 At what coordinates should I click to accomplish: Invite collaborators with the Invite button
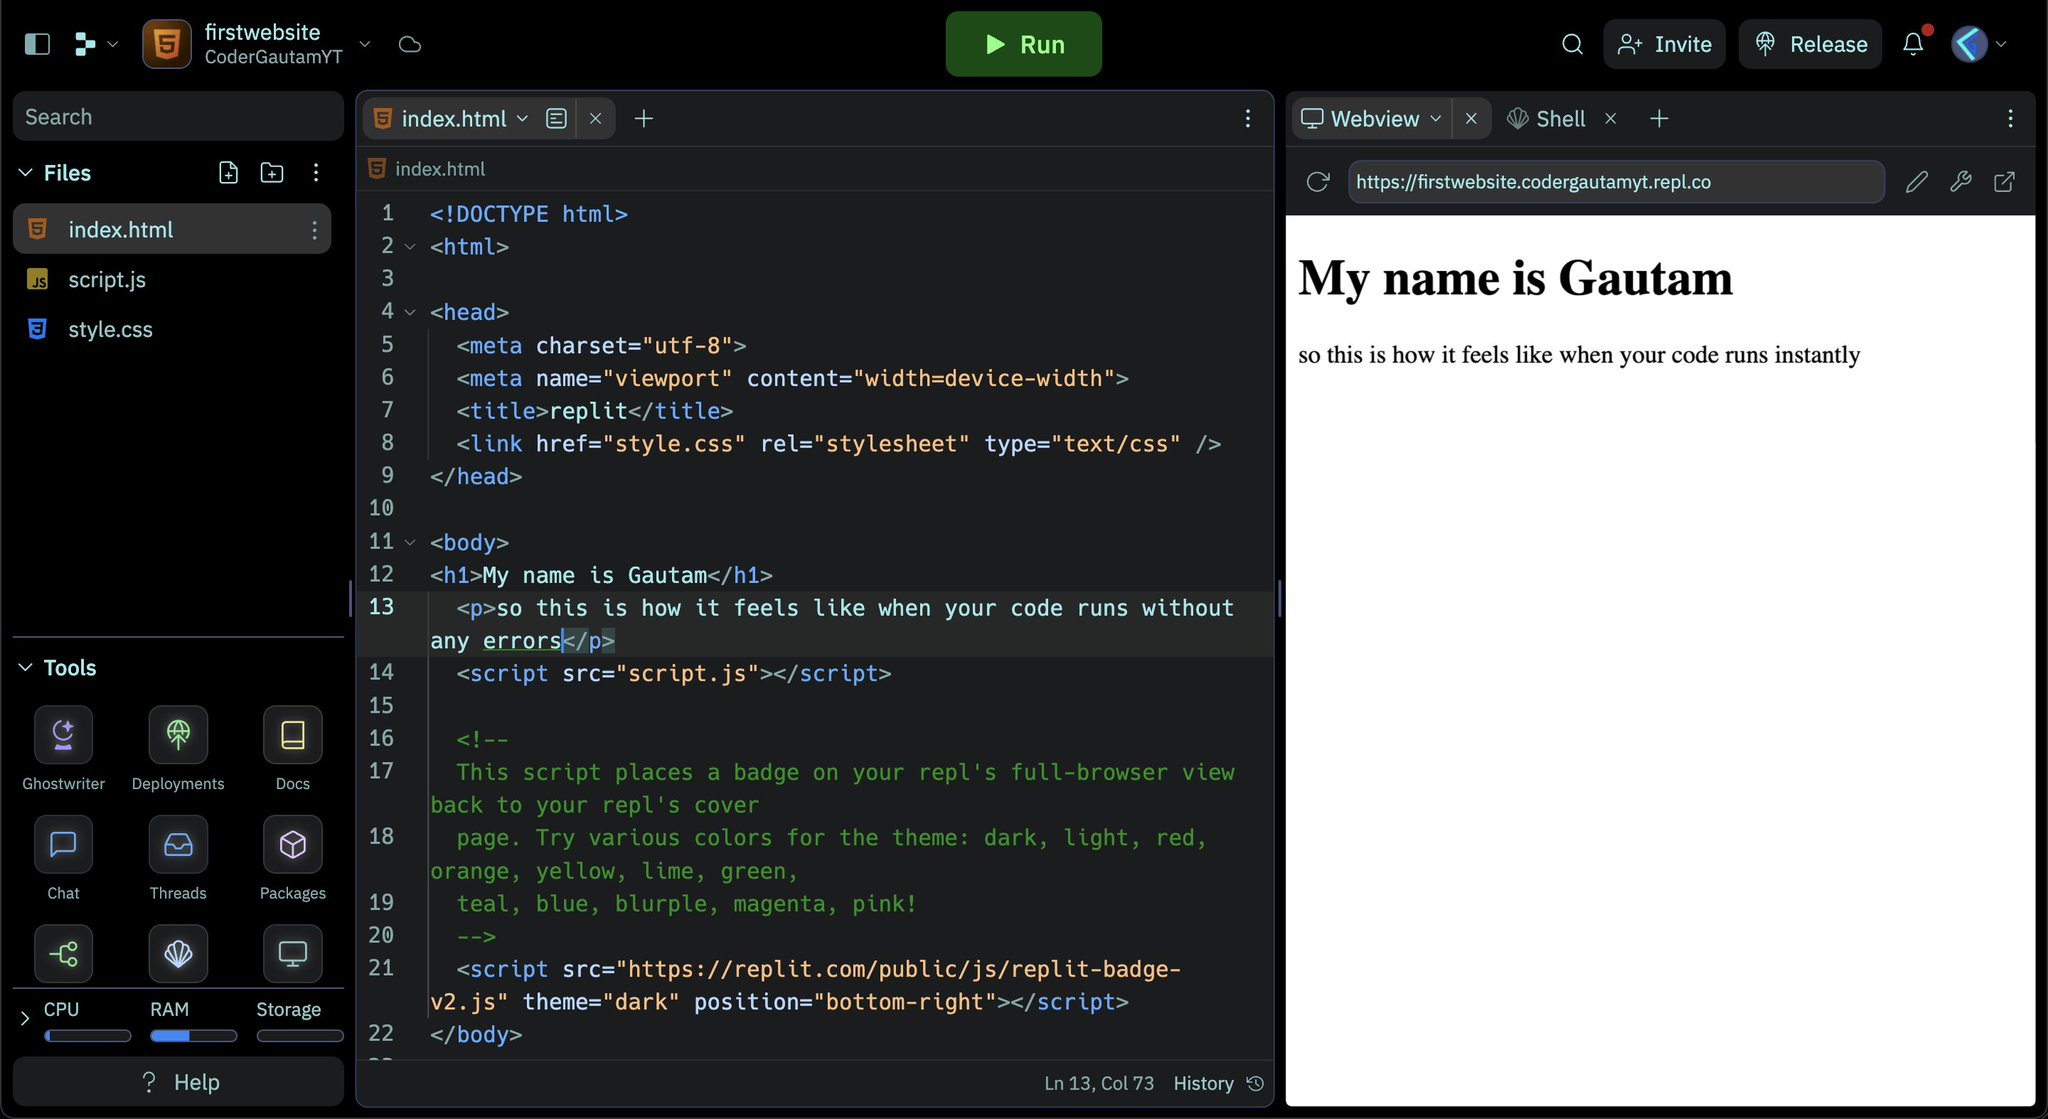pos(1664,44)
